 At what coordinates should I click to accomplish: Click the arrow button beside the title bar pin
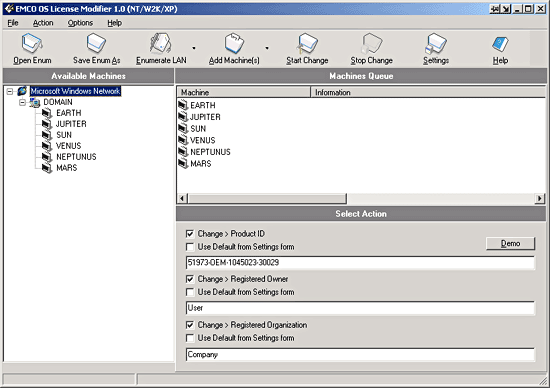(x=505, y=9)
